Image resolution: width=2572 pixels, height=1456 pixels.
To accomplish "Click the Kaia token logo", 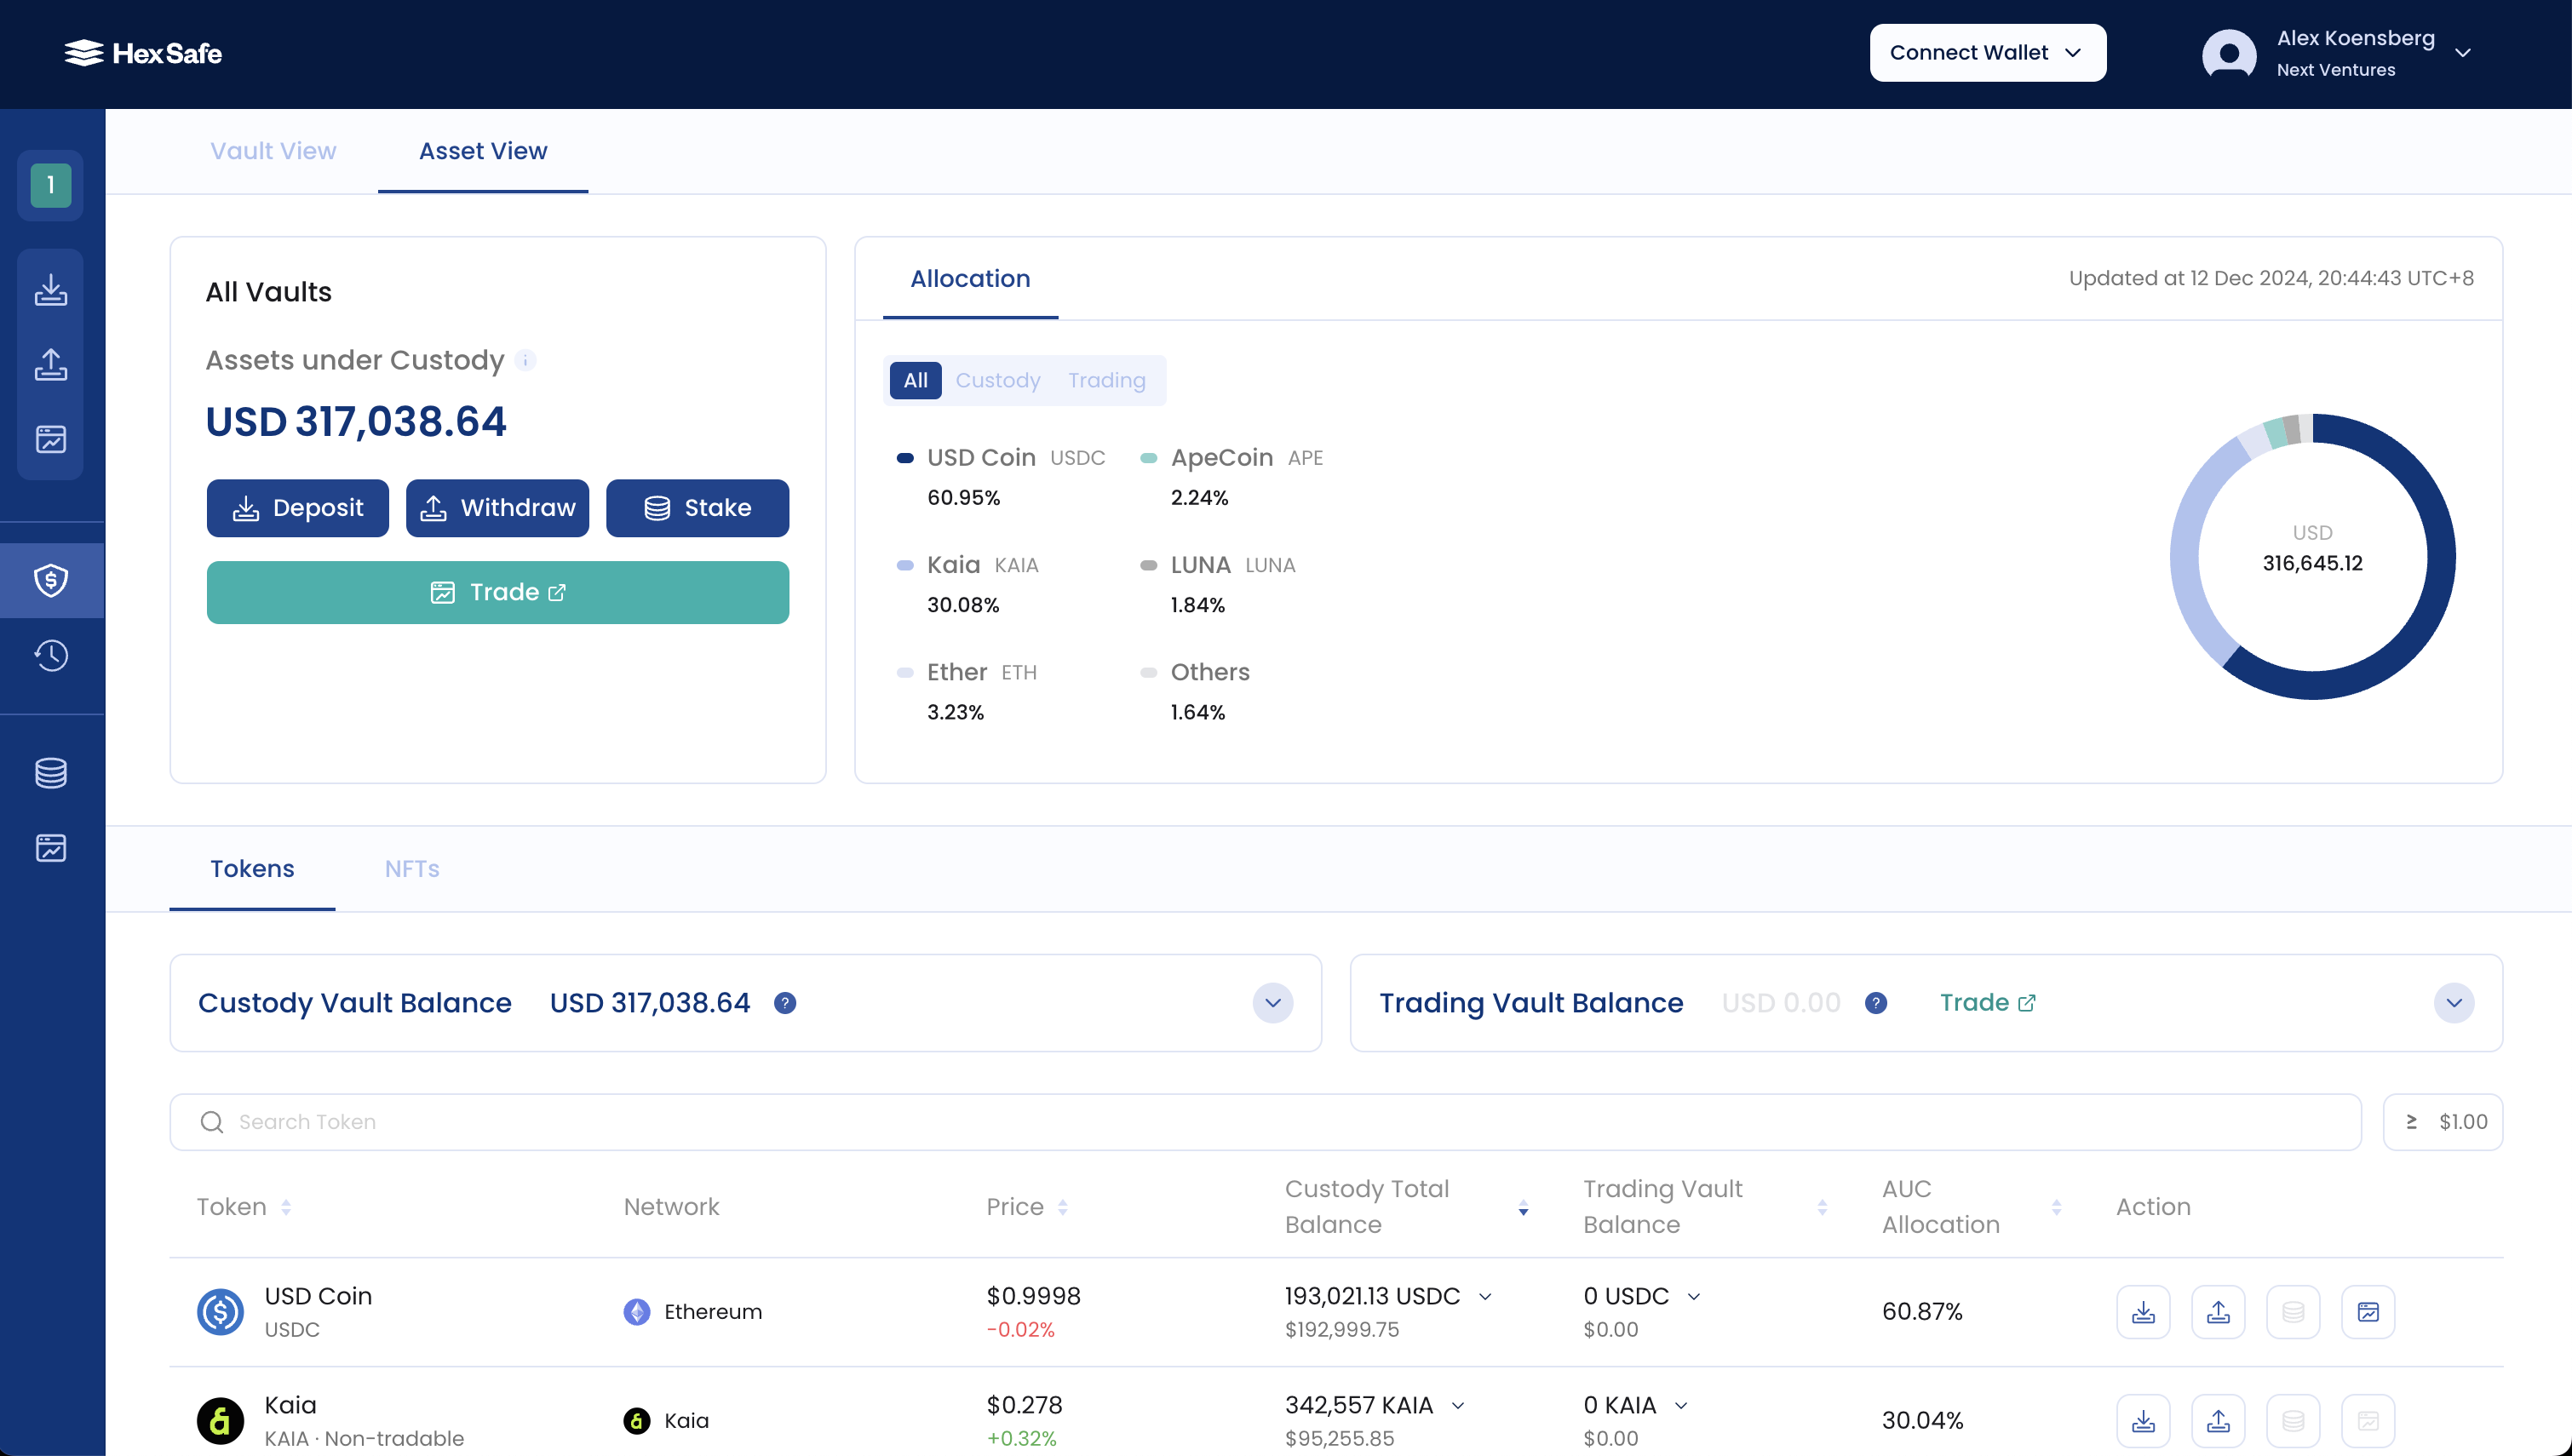I will coord(220,1421).
